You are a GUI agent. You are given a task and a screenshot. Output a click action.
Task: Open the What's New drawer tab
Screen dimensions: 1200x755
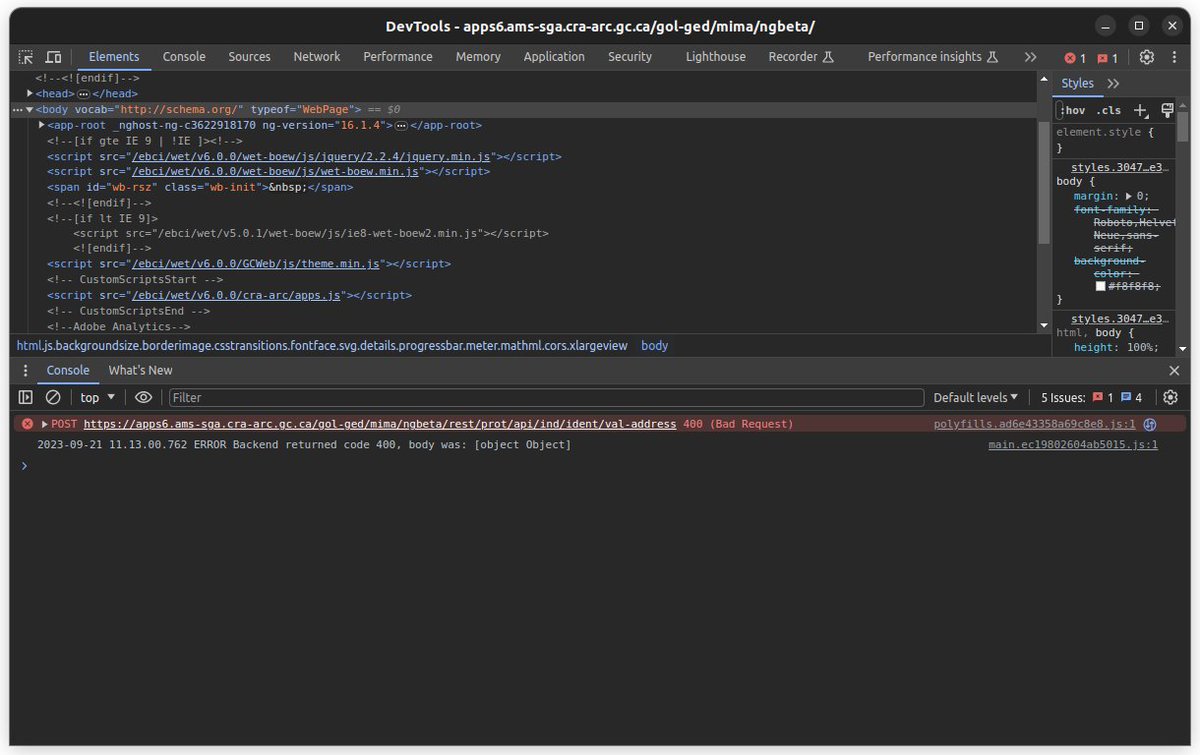click(x=140, y=370)
